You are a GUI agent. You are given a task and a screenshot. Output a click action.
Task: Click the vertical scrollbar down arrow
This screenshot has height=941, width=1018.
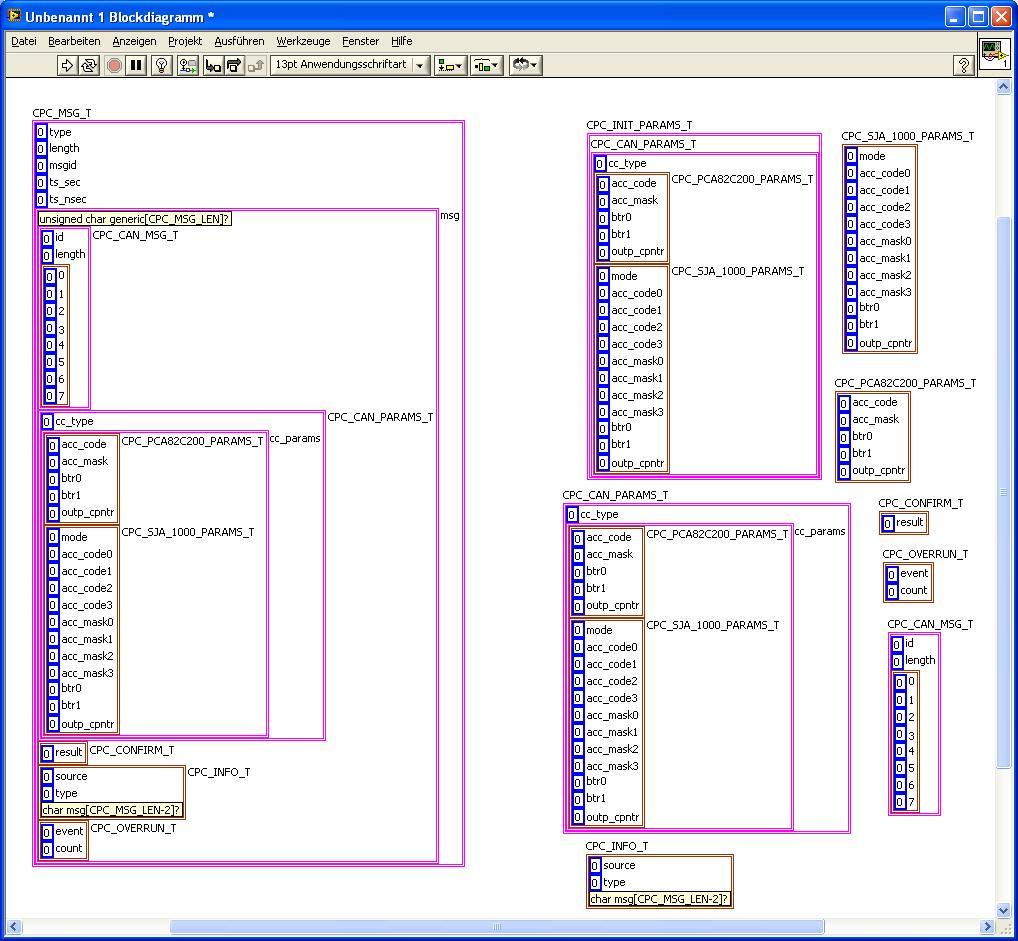1004,910
